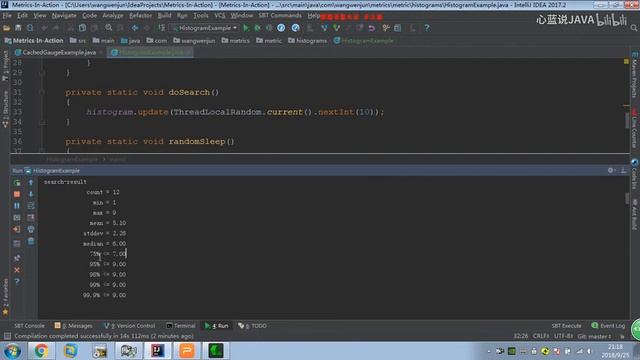Image resolution: width=640 pixels, height=360 pixels.
Task: Open the Refactor menu
Action: [140, 16]
